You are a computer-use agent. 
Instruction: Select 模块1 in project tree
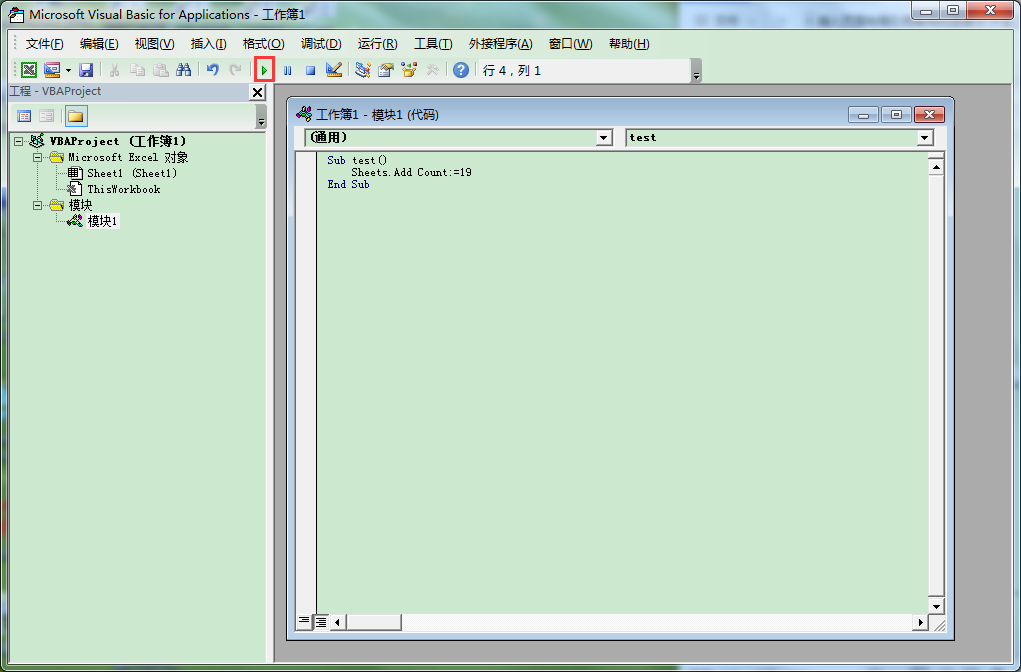pyautogui.click(x=102, y=221)
